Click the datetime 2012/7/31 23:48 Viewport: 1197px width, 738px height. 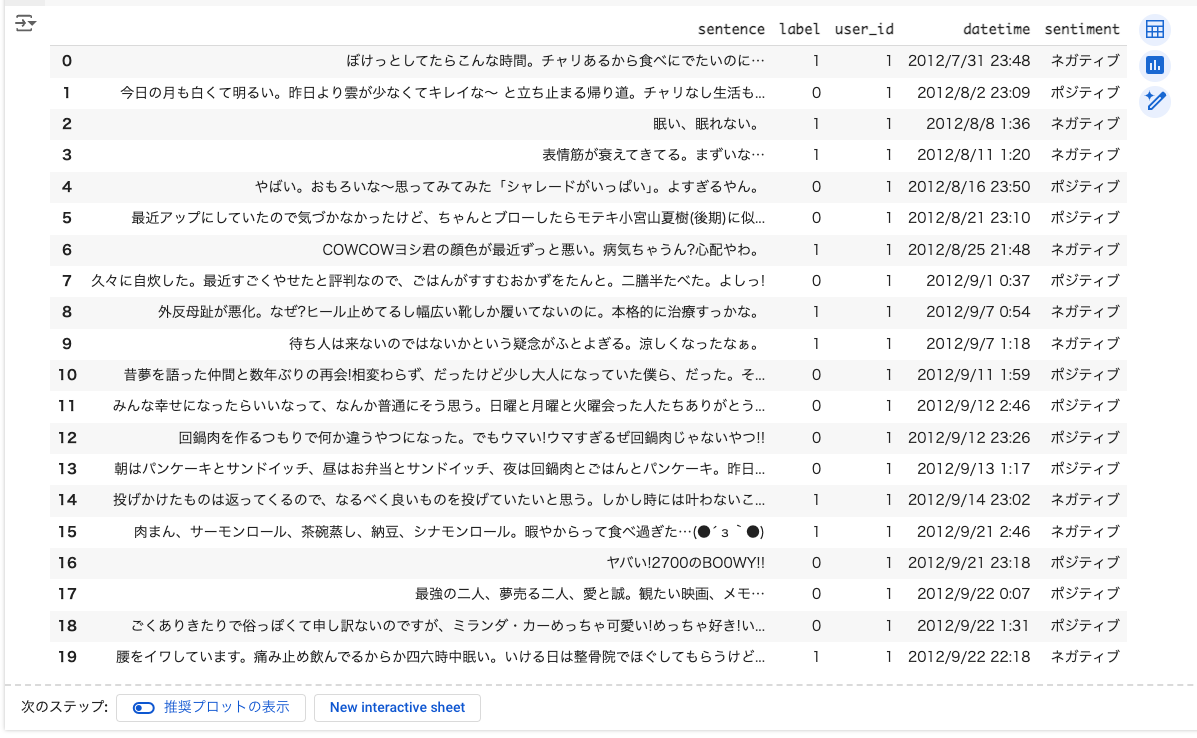pyautogui.click(x=969, y=61)
